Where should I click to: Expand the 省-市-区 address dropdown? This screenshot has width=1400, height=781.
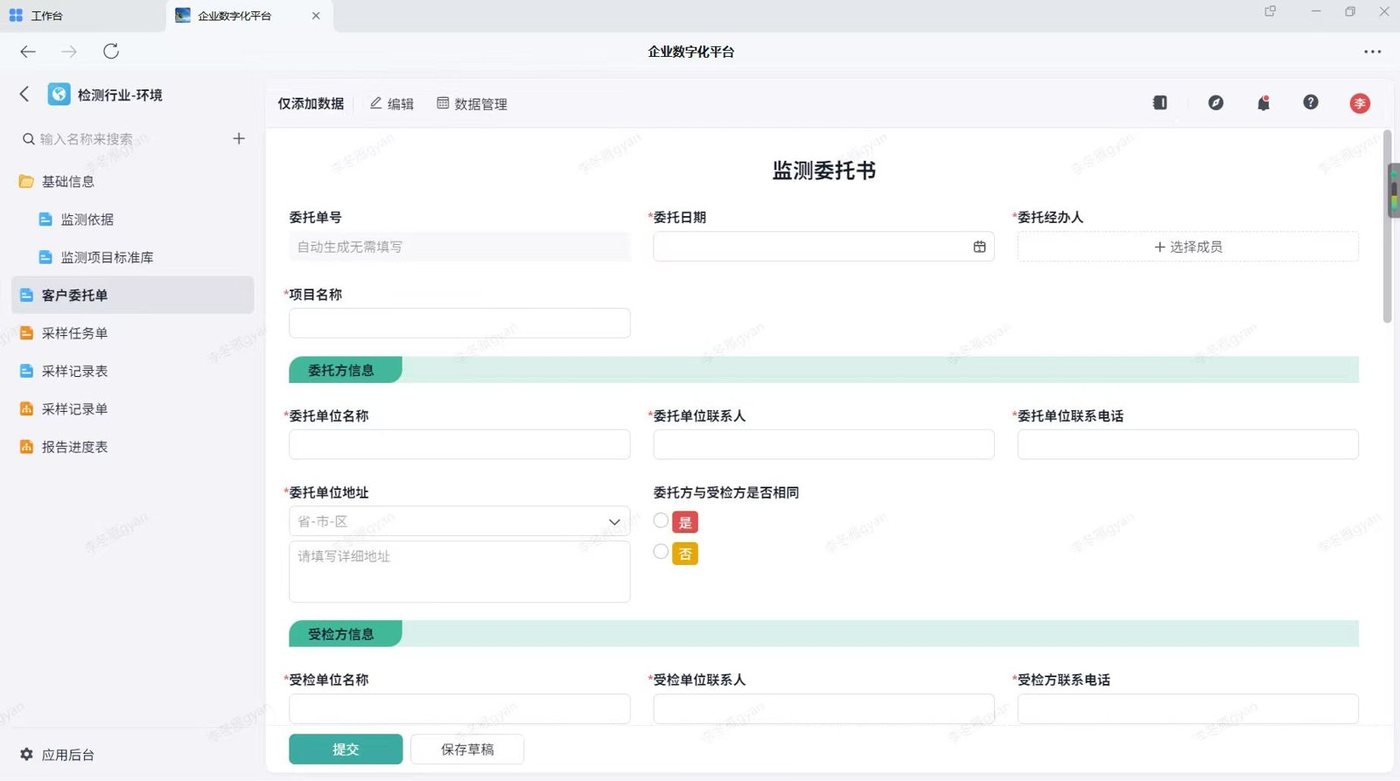point(459,521)
